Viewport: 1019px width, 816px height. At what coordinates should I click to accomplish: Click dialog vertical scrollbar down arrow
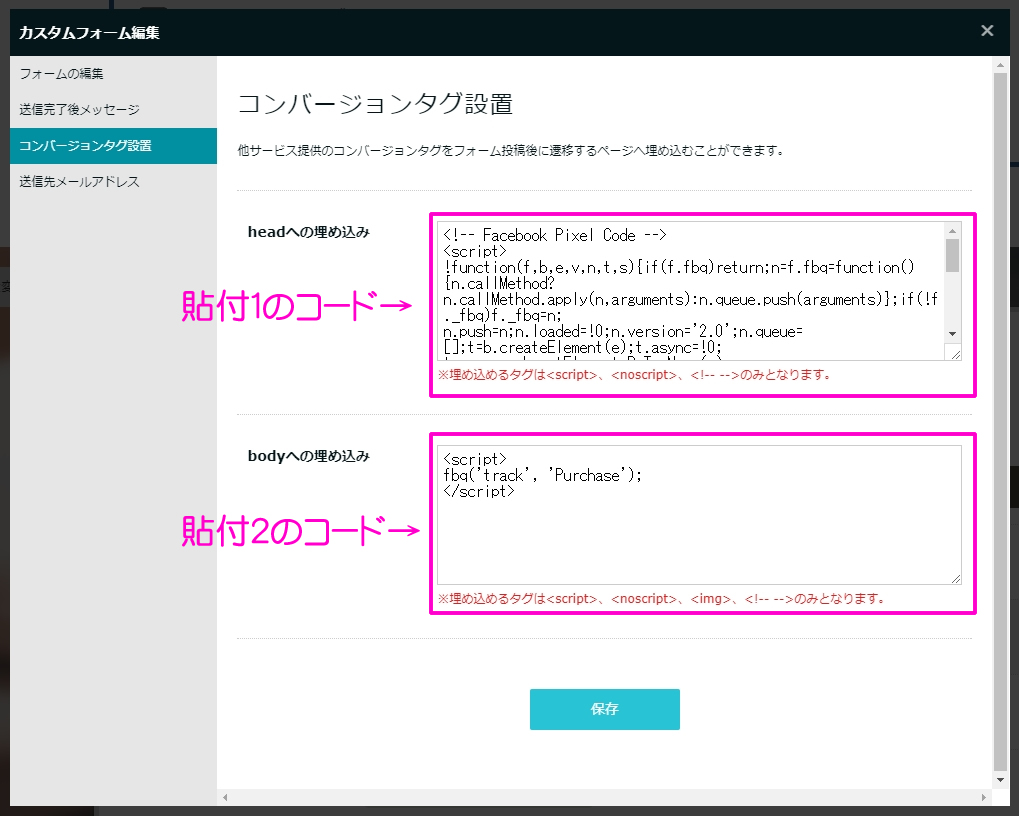point(1001,779)
